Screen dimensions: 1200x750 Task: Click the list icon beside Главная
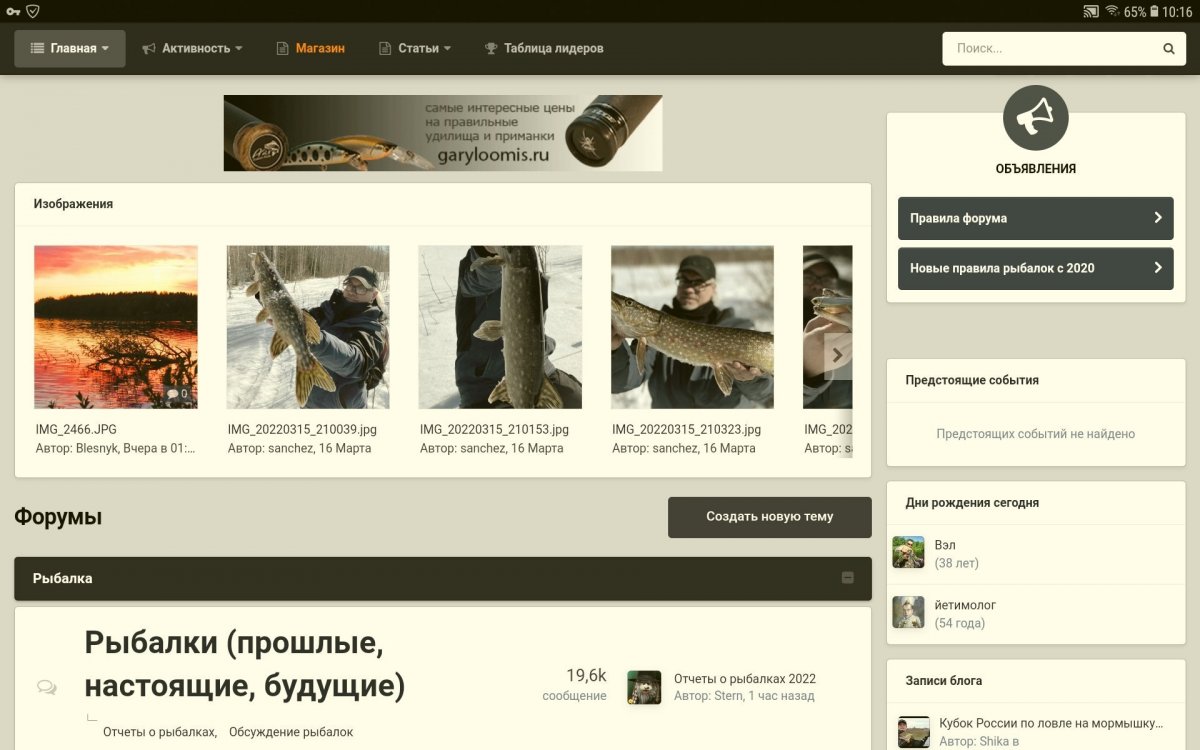click(36, 47)
